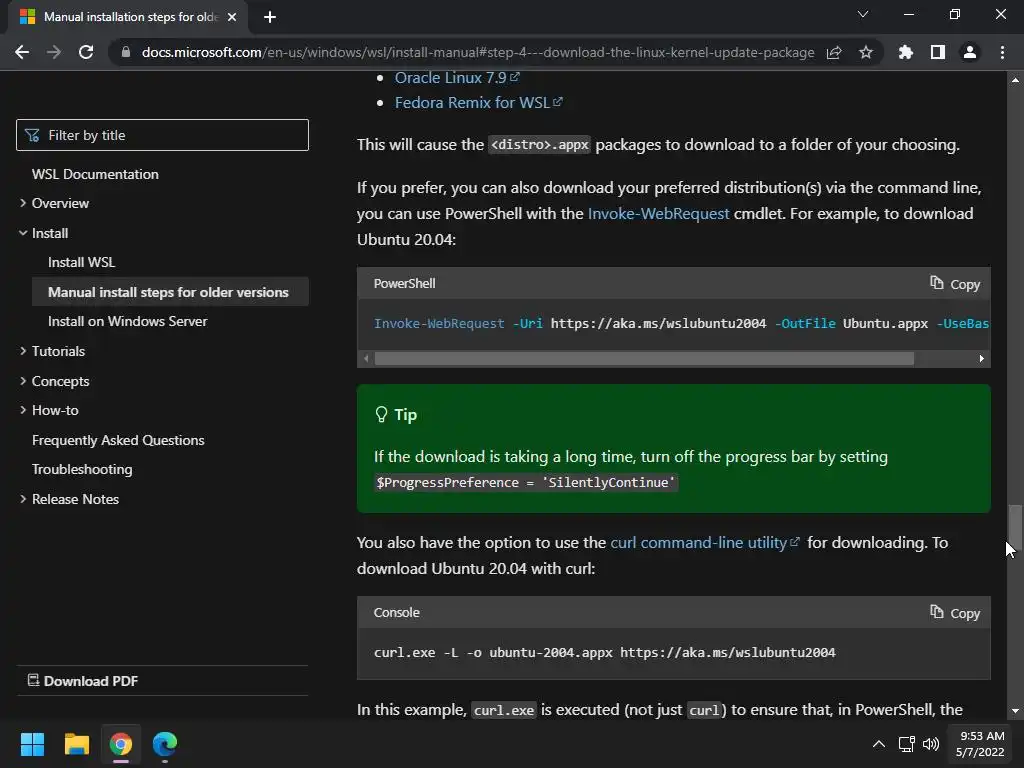1024x768 pixels.
Task: Click Download PDF button
Action: (x=83, y=681)
